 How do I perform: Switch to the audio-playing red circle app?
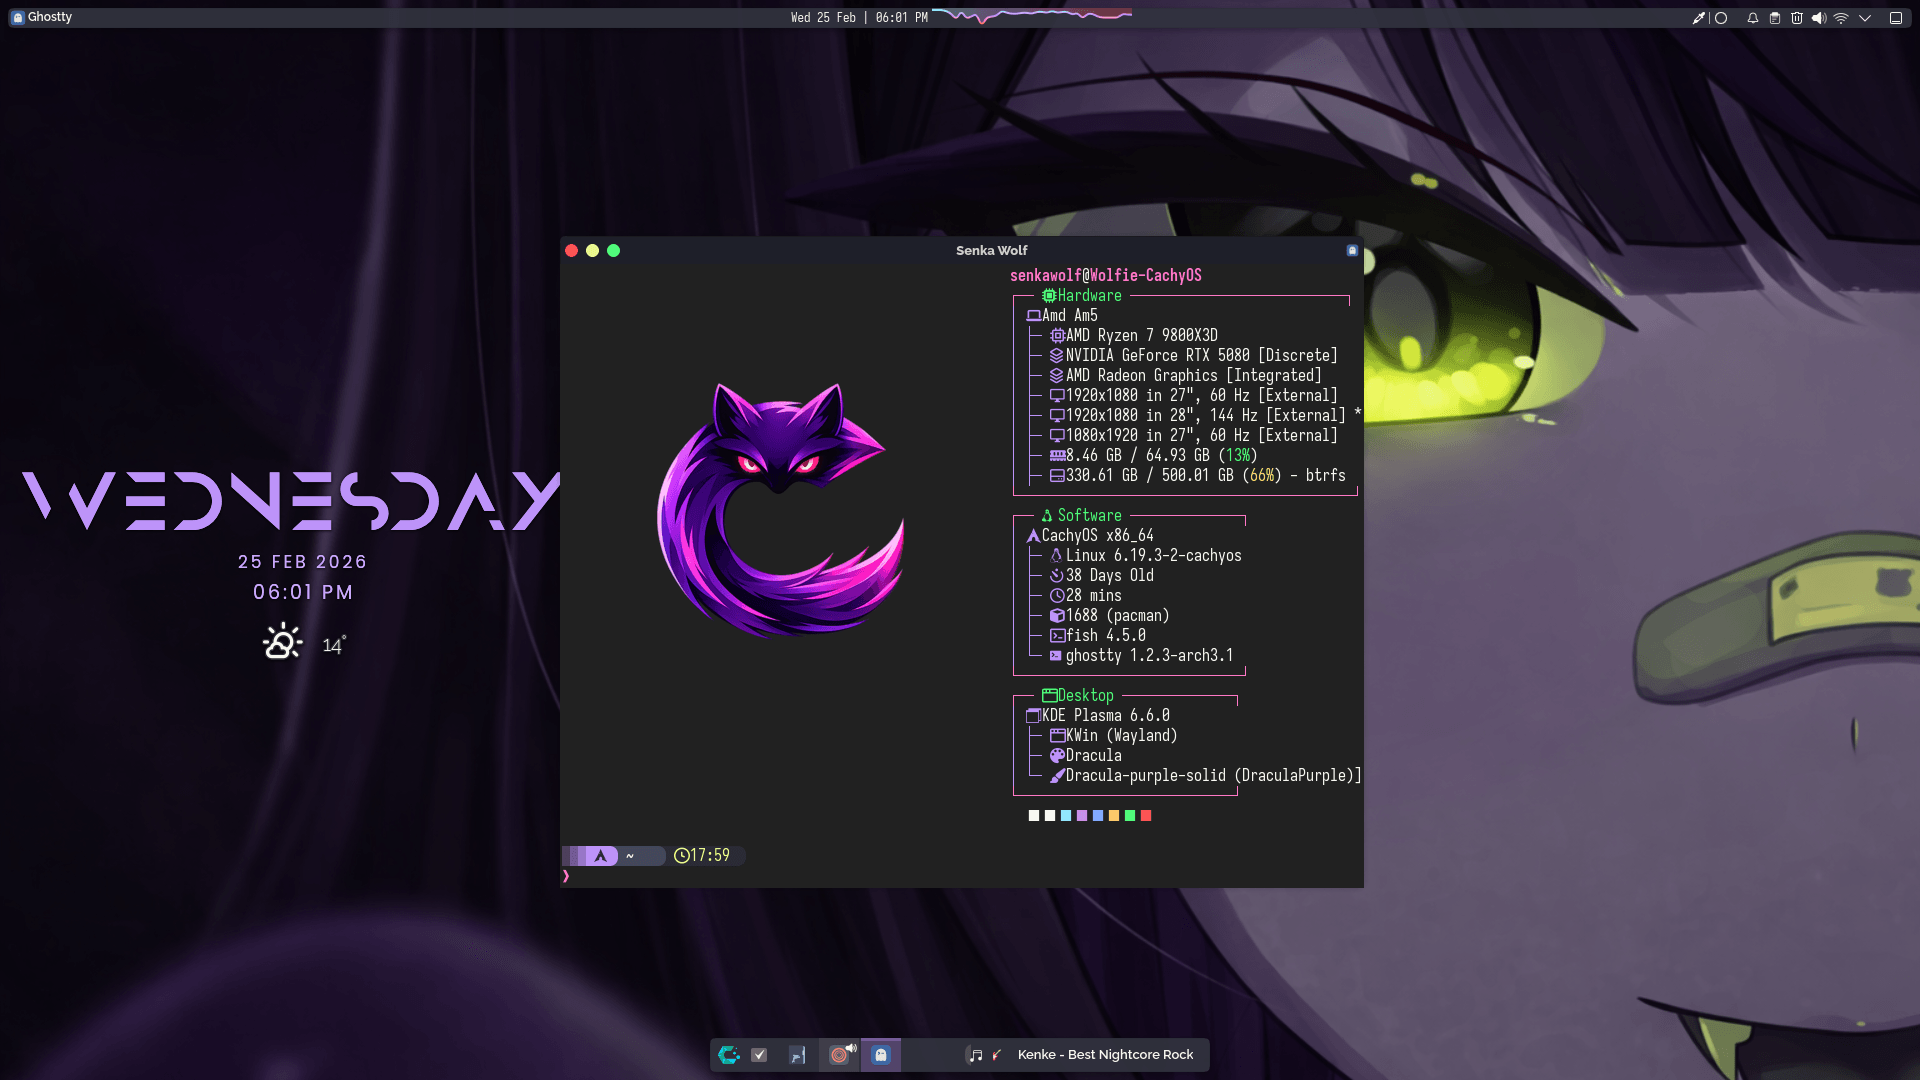tap(840, 1055)
